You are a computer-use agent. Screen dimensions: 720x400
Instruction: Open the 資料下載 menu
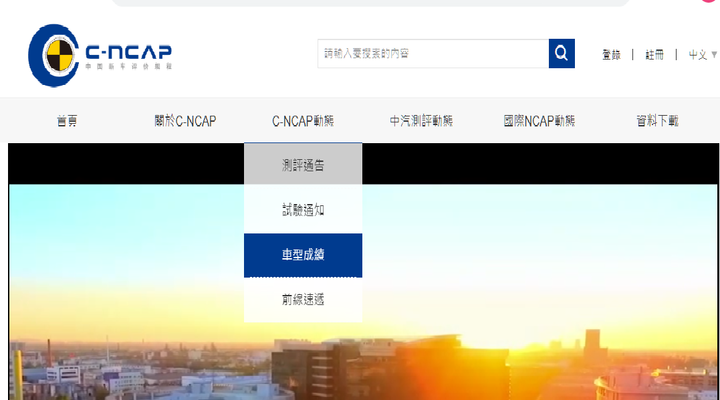657,121
